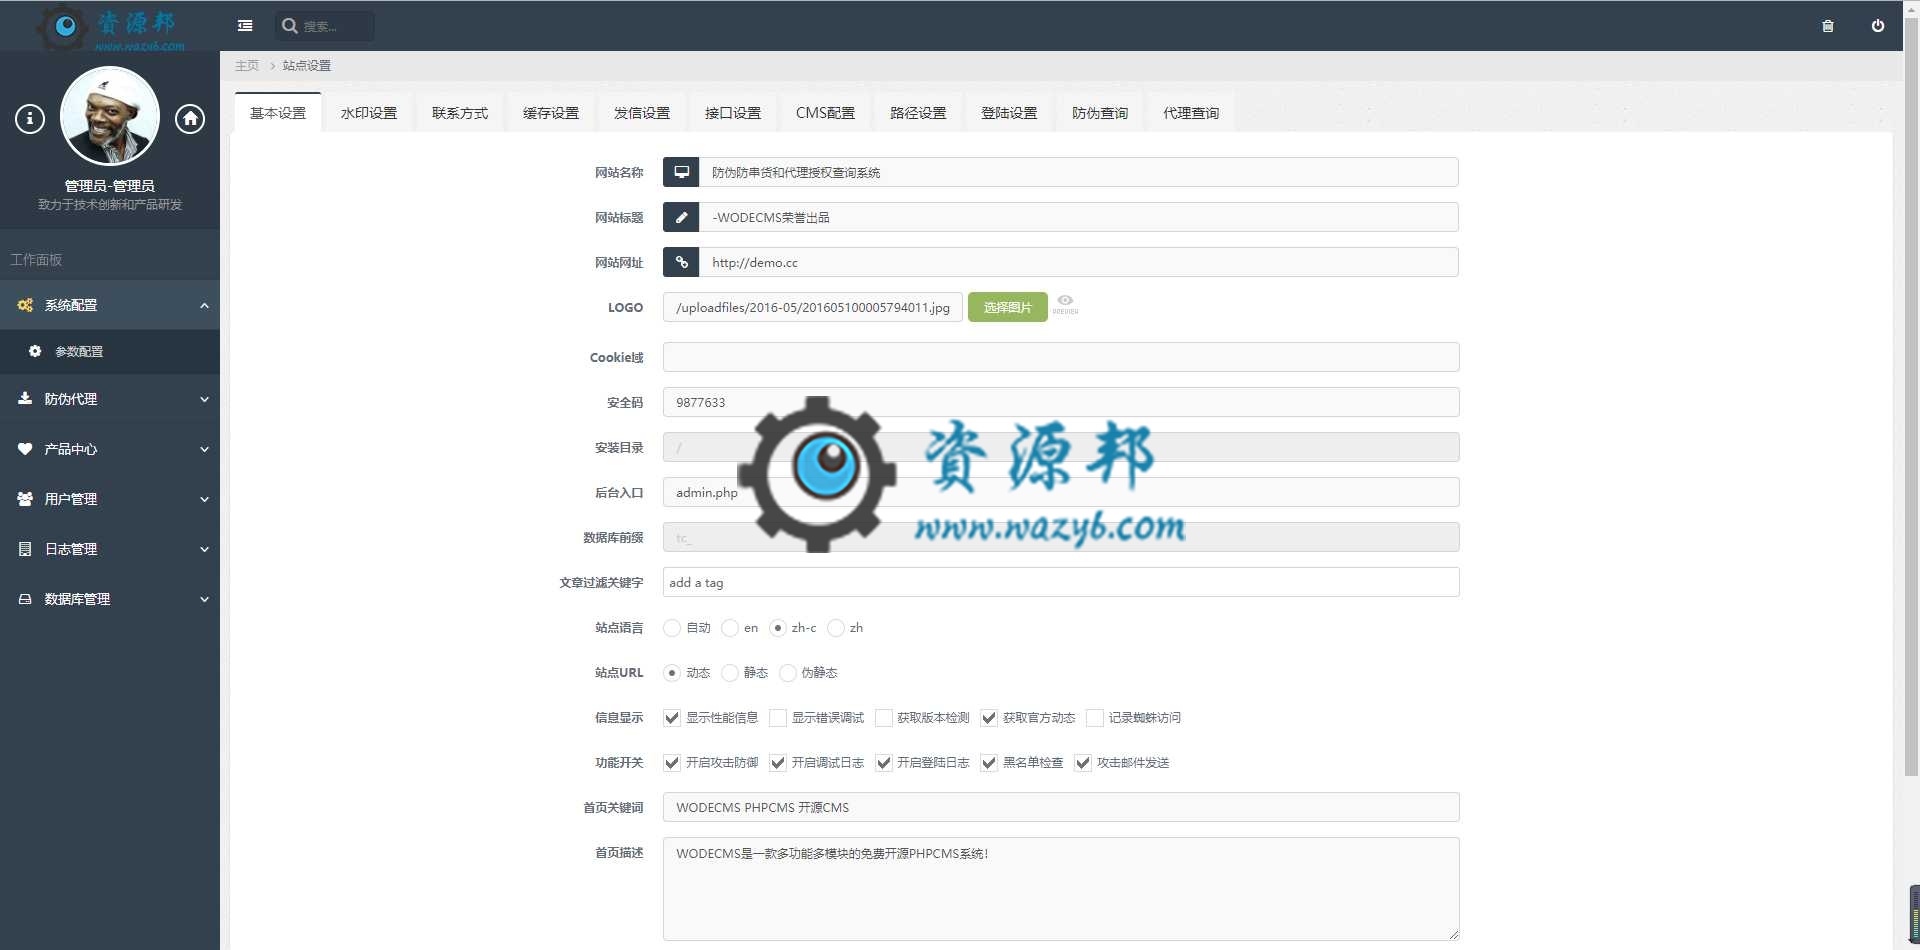1920x950 pixels.
Task: Click the 首页描述 text area
Action: click(x=1061, y=889)
